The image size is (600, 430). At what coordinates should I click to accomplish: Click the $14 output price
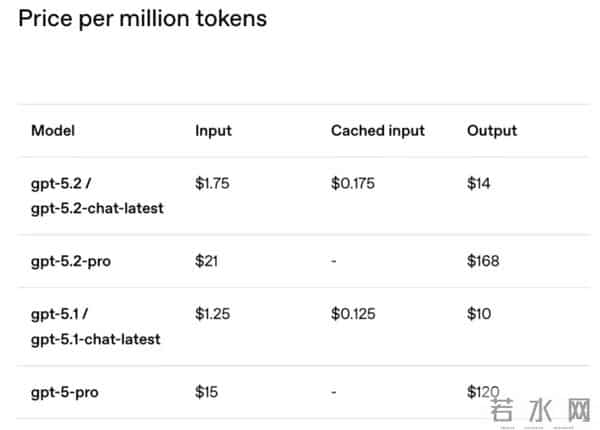pyautogui.click(x=479, y=184)
